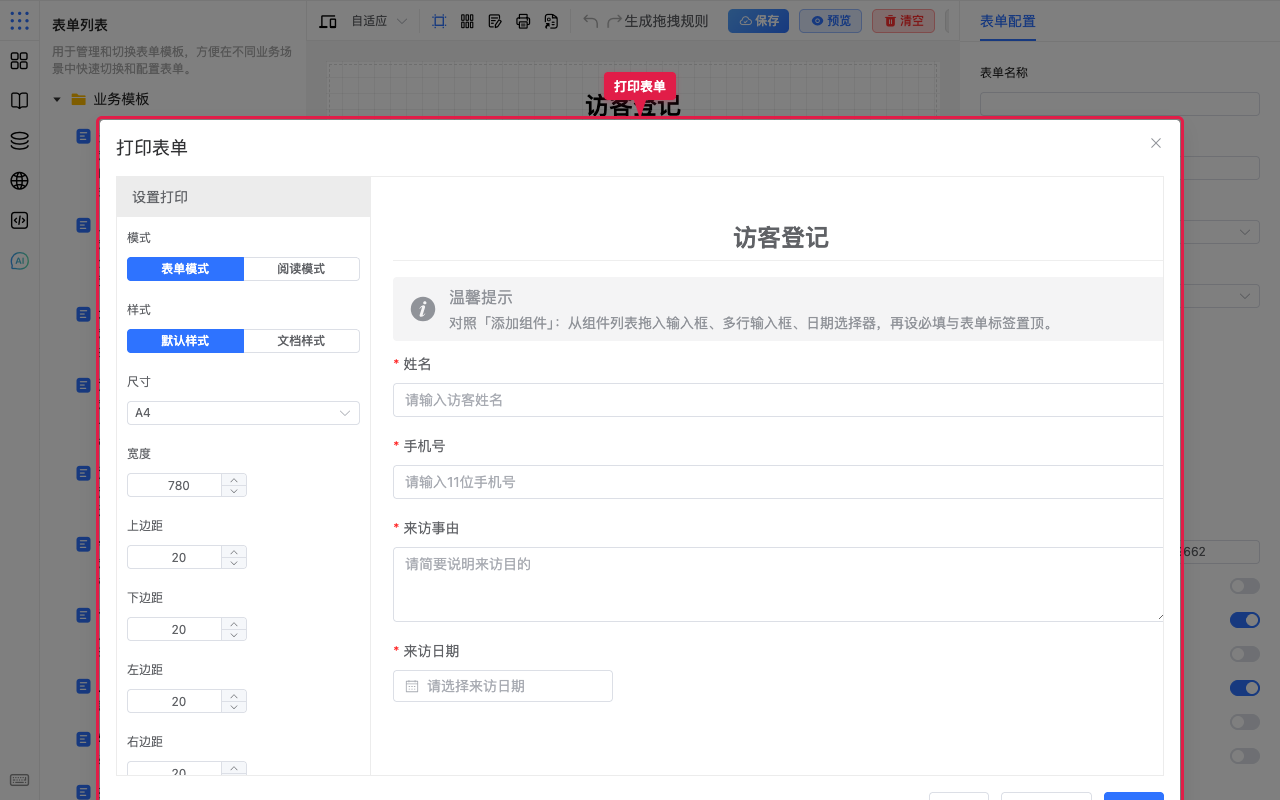Click the 业务模板 folder icon
Viewport: 1280px width, 800px height.
pyautogui.click(x=78, y=99)
